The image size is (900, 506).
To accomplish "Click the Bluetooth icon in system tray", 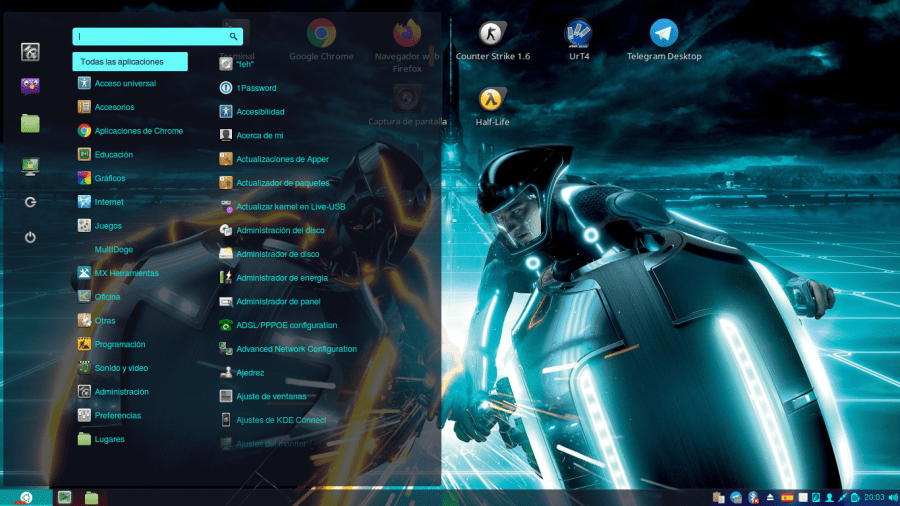I will (x=753, y=497).
